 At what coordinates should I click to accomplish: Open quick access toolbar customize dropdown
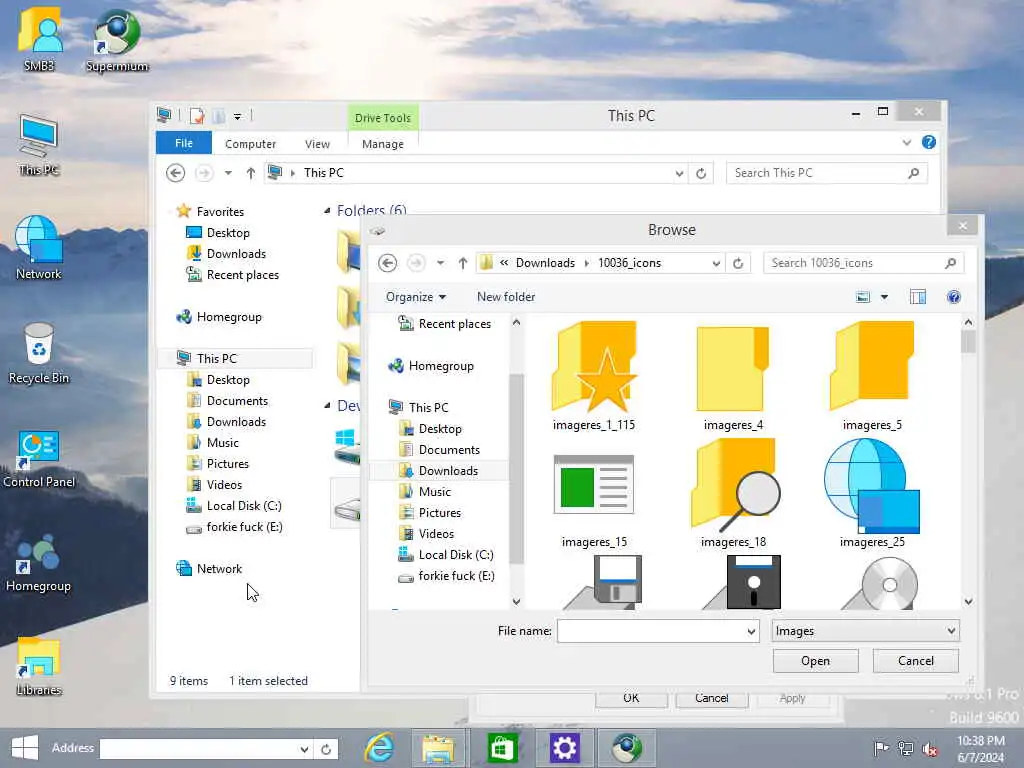238,116
